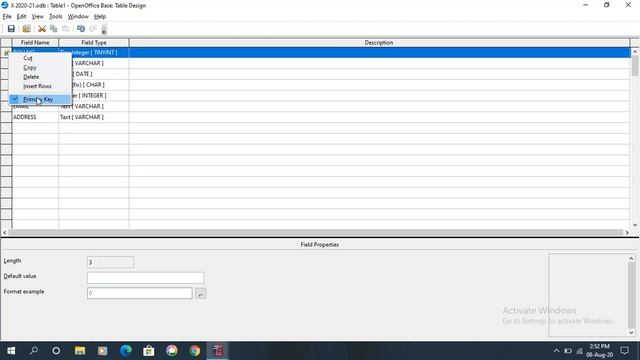The height and width of the screenshot is (360, 640).
Task: Launch Microsoft Edge from the taskbar
Action: (x=126, y=351)
